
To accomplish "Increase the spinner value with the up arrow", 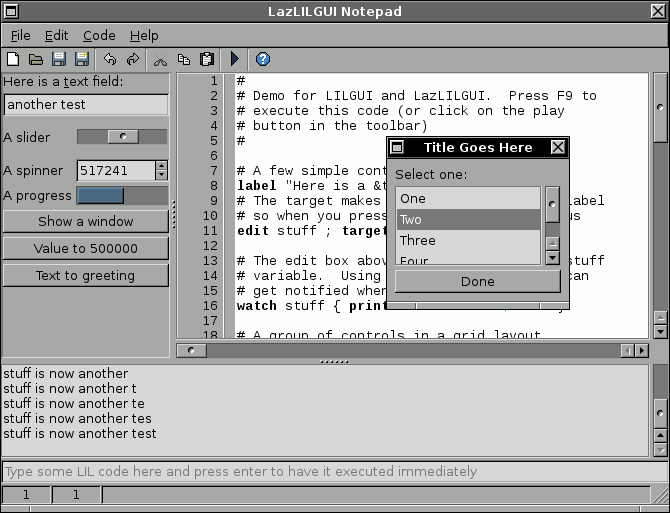I will tap(162, 165).
